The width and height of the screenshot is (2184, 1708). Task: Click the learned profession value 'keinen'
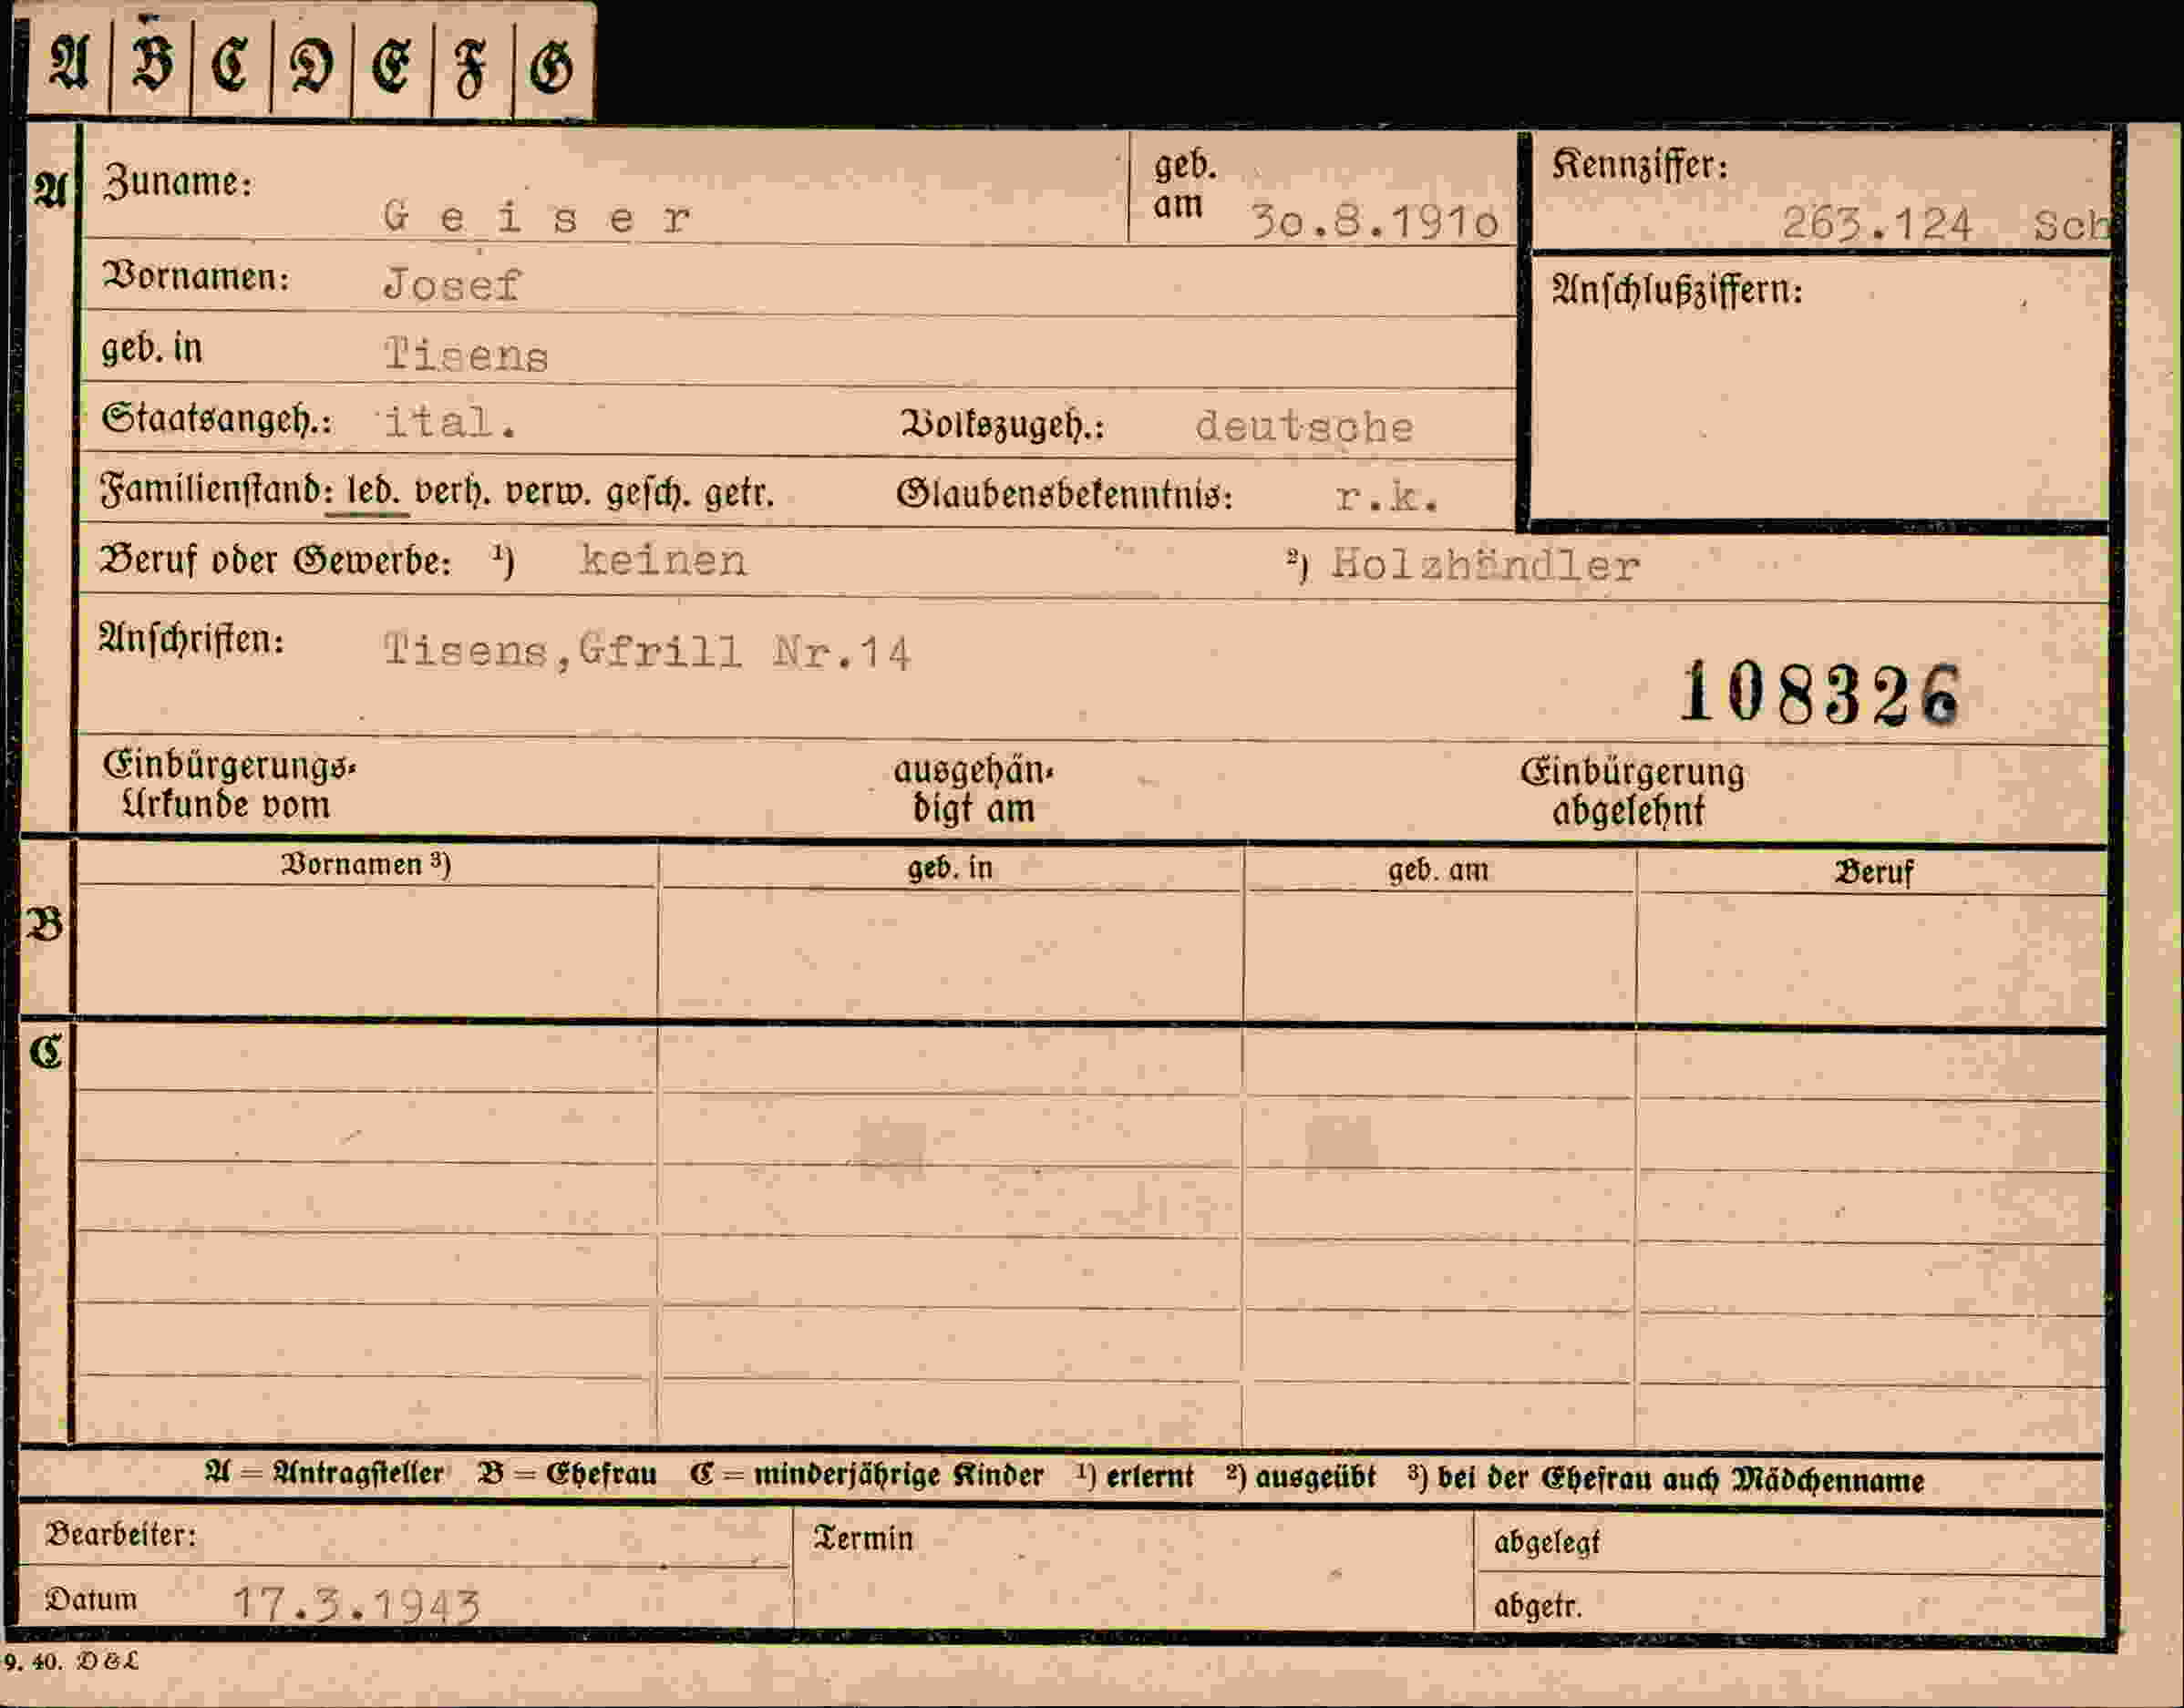pyautogui.click(x=663, y=560)
